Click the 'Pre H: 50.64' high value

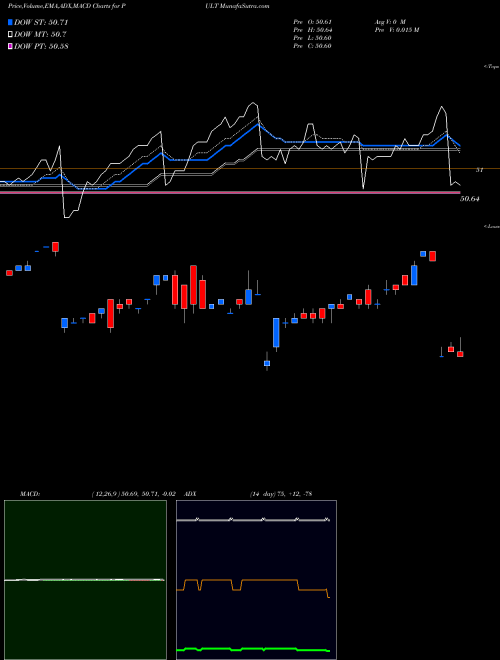tap(312, 29)
